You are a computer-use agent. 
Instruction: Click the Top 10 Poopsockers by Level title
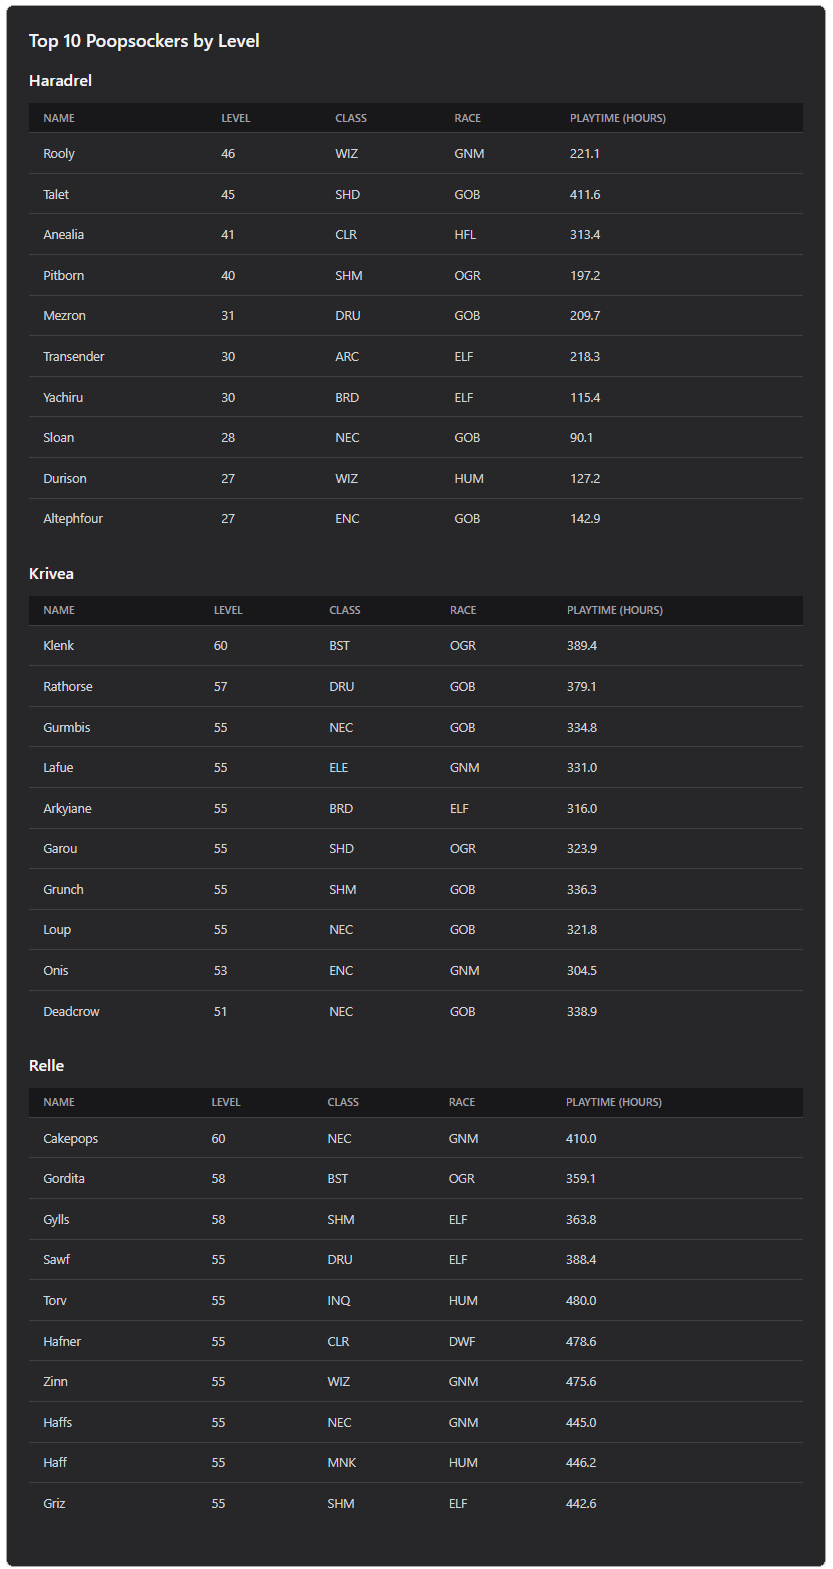pyautogui.click(x=144, y=41)
